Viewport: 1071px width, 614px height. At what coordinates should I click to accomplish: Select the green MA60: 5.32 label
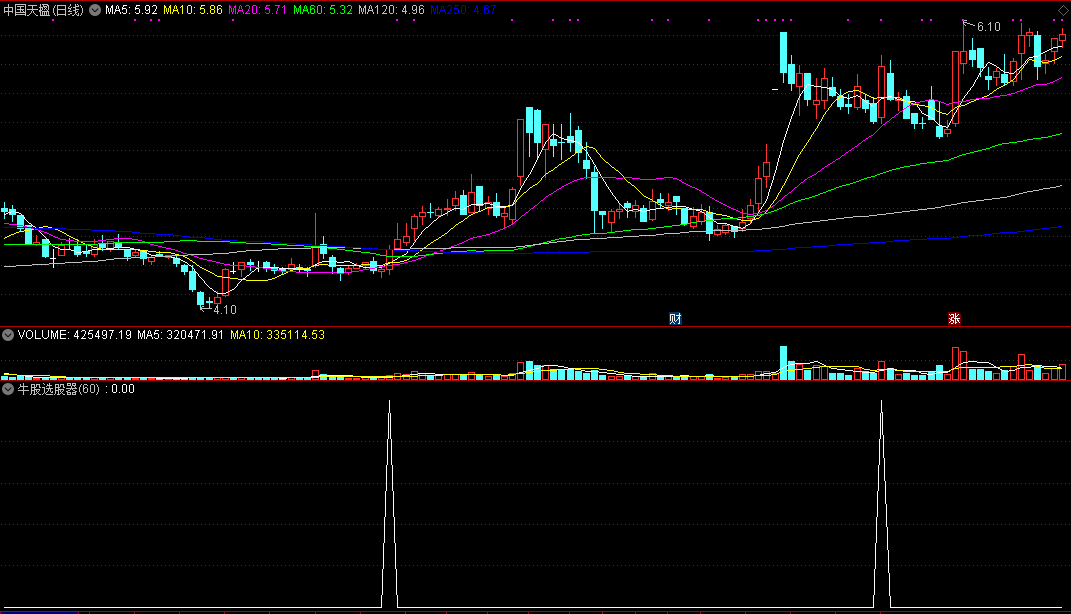click(x=323, y=10)
